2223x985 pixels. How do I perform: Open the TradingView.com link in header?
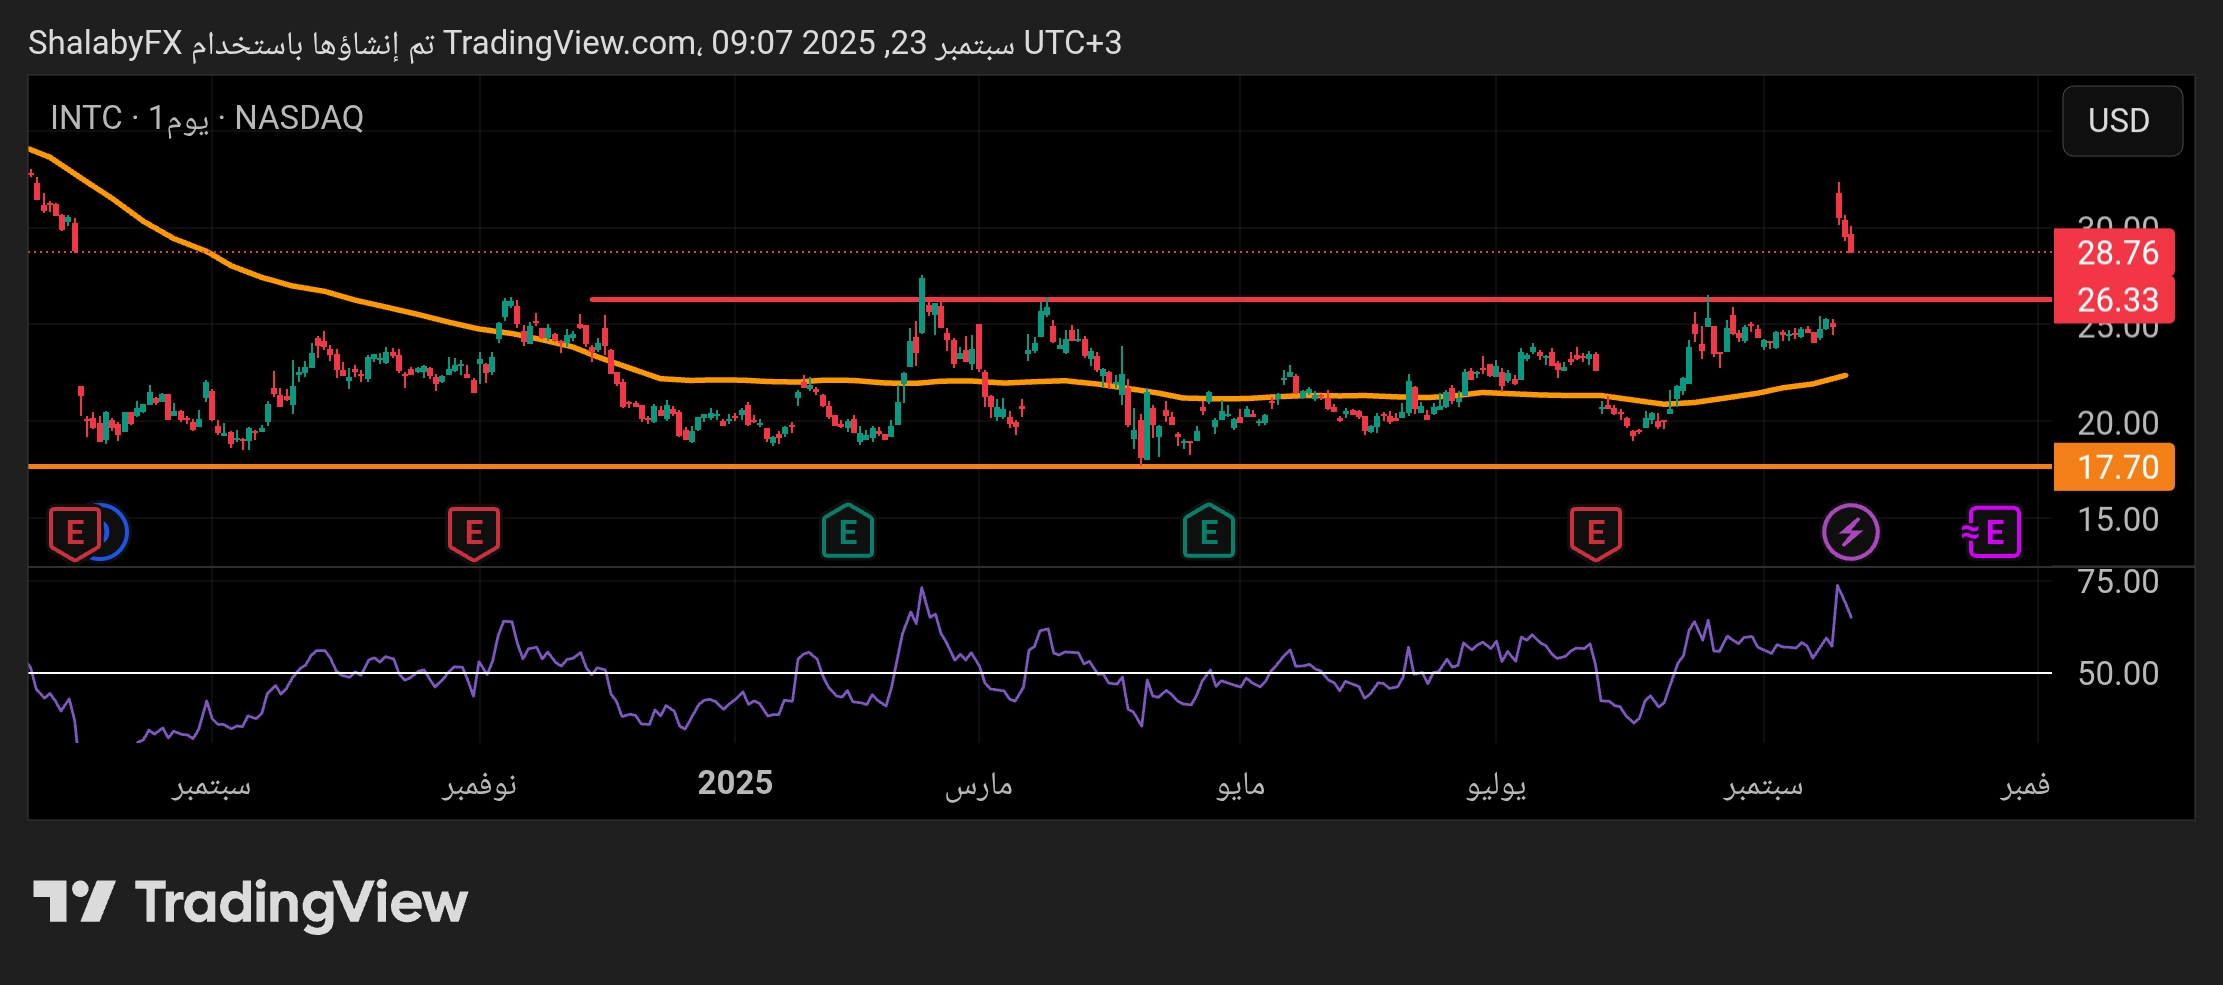[570, 43]
